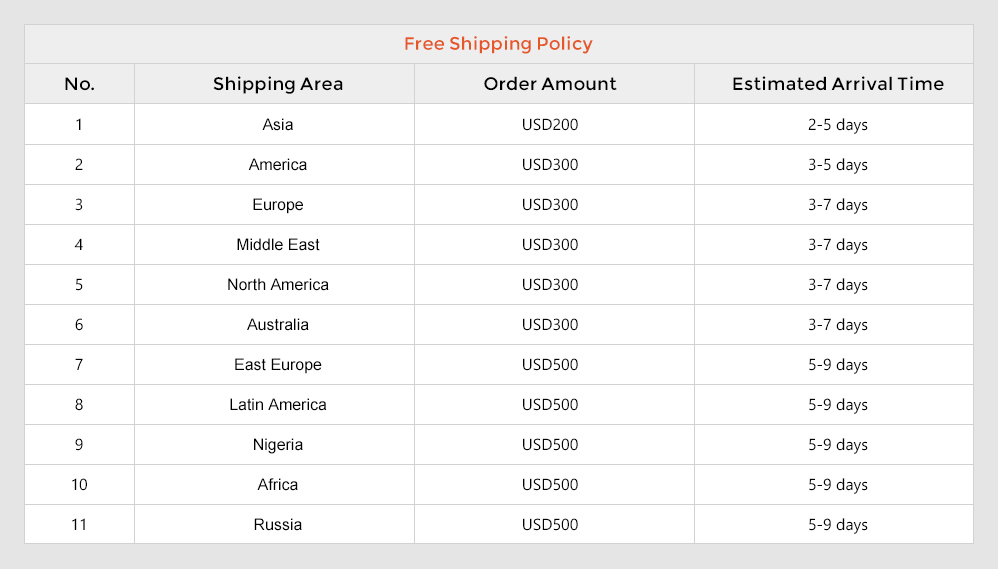This screenshot has width=998, height=570.
Task: Click the Middle East cell
Action: coord(278,245)
